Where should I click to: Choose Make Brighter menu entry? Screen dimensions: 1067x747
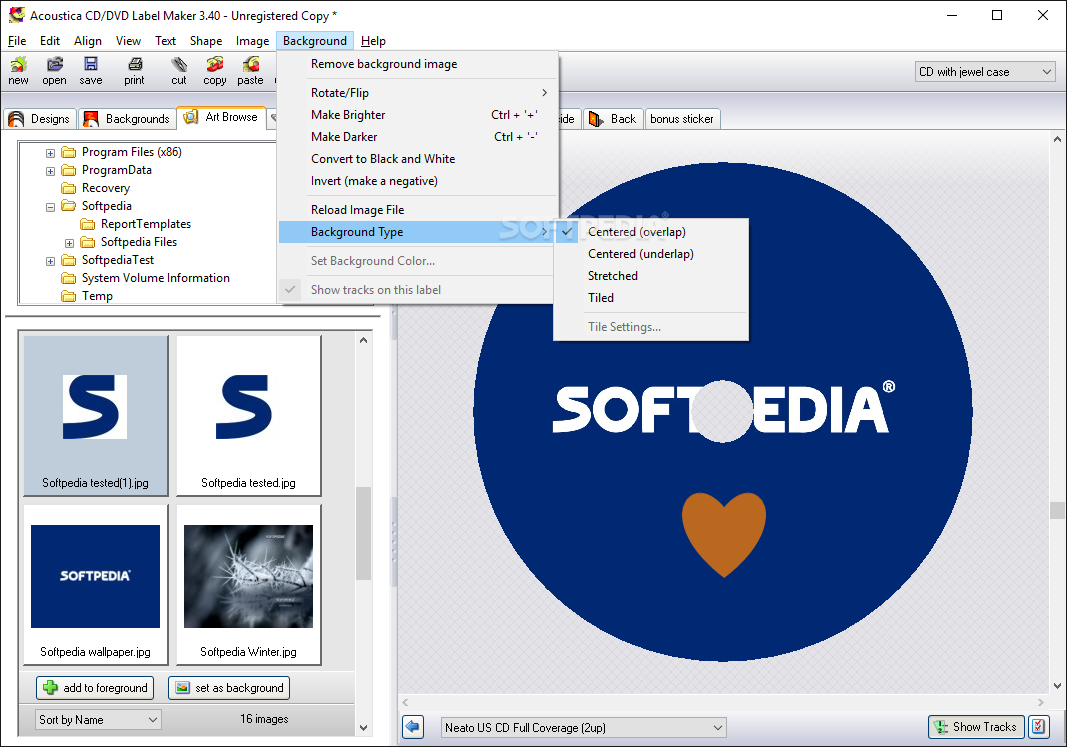418,115
